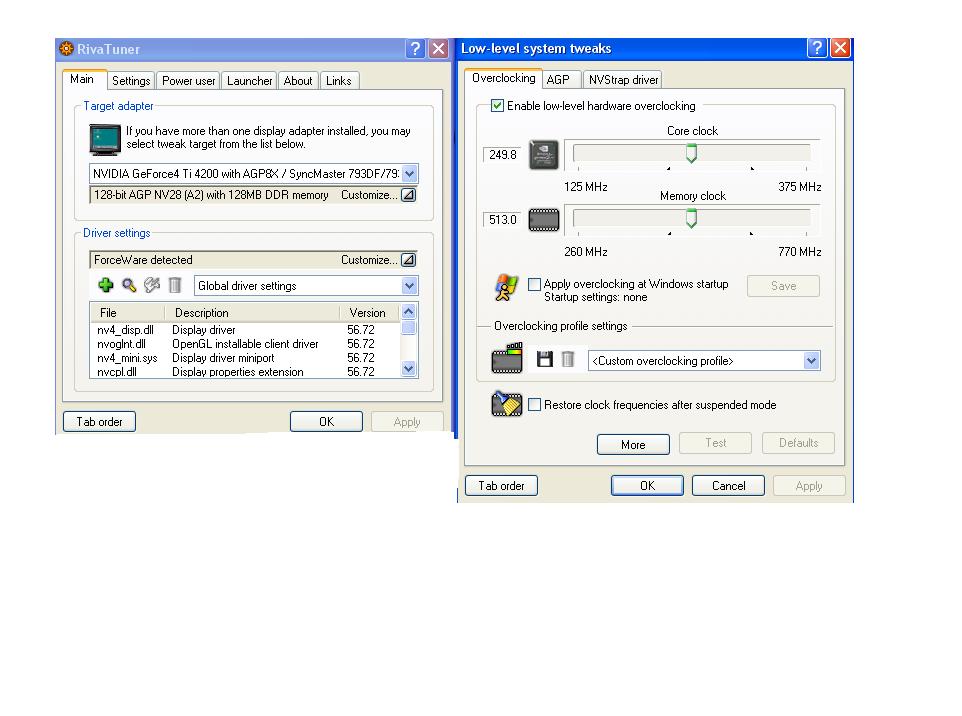The image size is (962, 716).
Task: Click the green plus add driver icon
Action: tap(106, 286)
